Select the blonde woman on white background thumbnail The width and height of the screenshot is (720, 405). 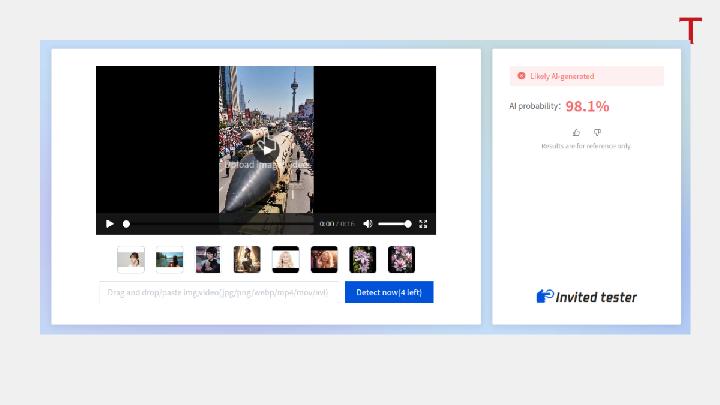(286, 259)
